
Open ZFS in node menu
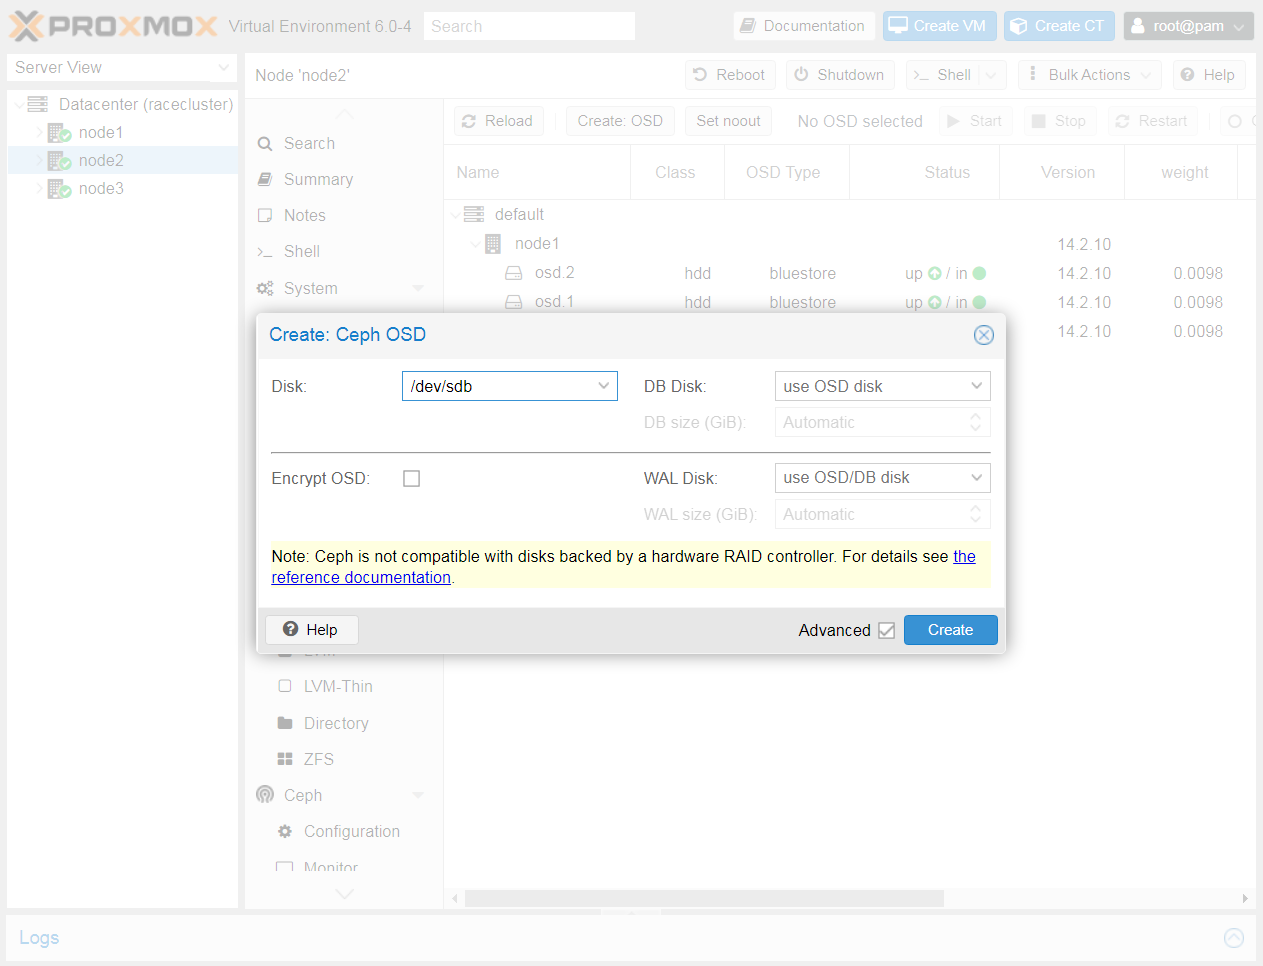click(319, 759)
